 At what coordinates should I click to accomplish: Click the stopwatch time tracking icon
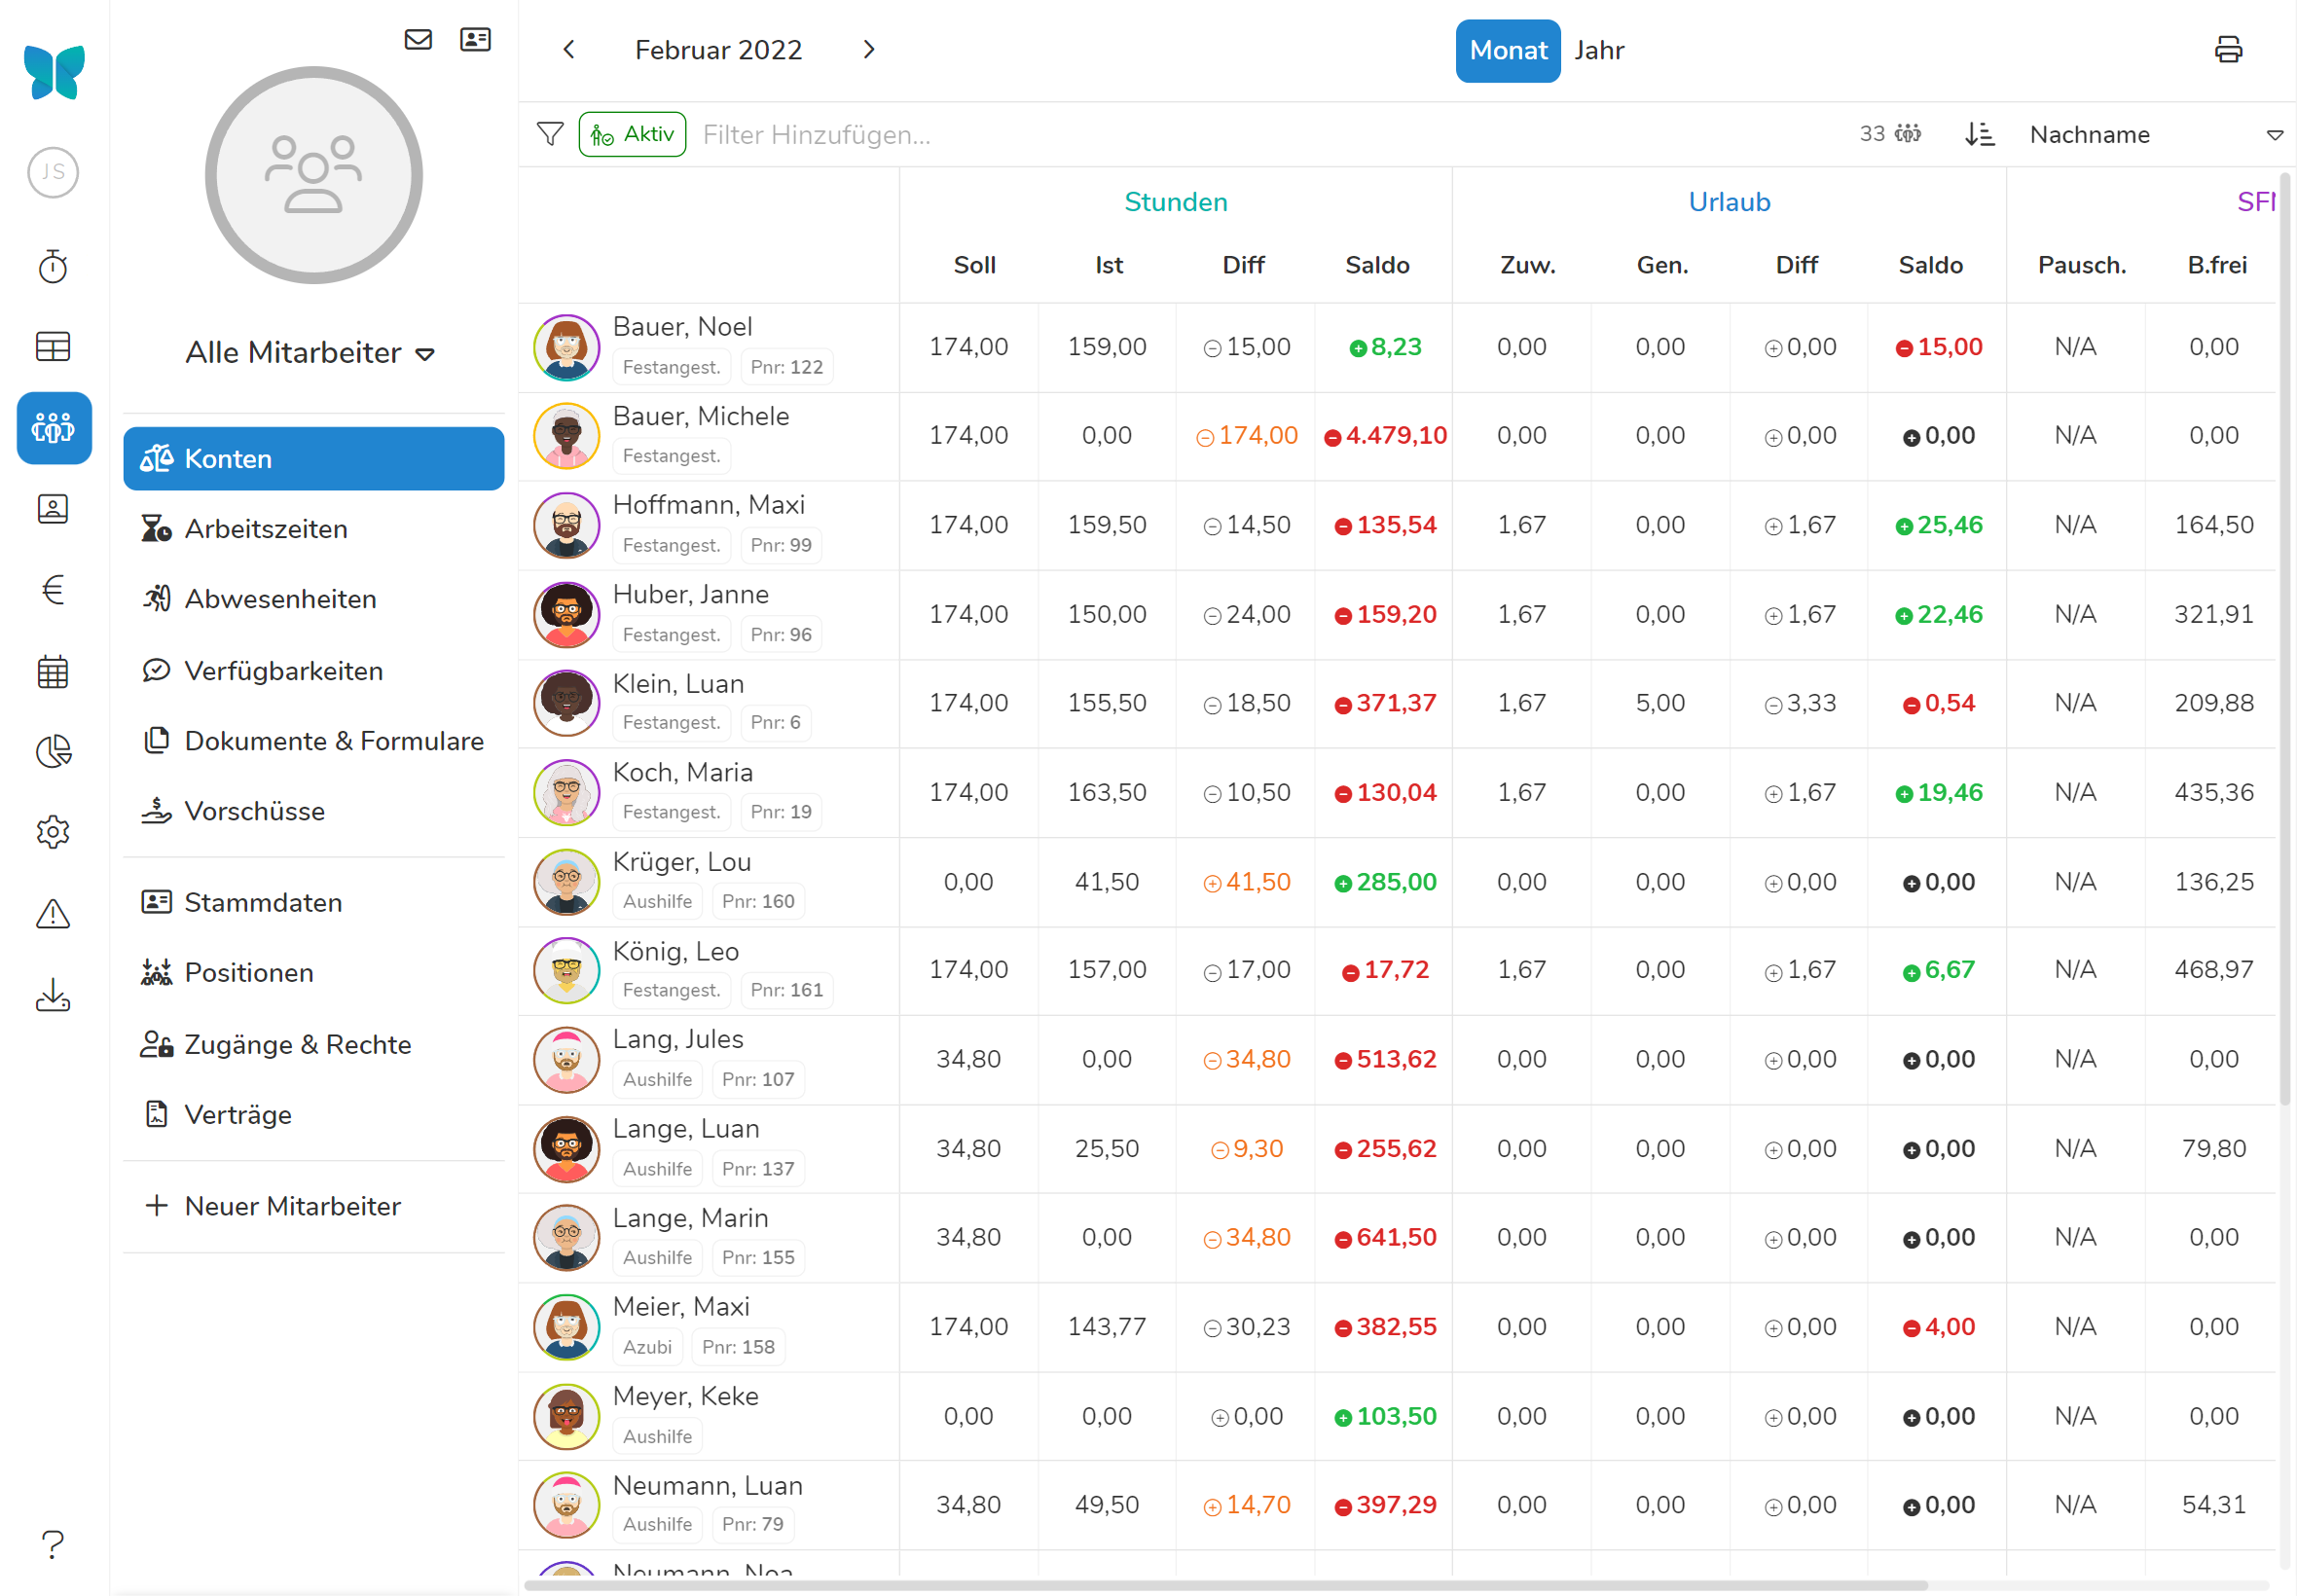tap(53, 267)
